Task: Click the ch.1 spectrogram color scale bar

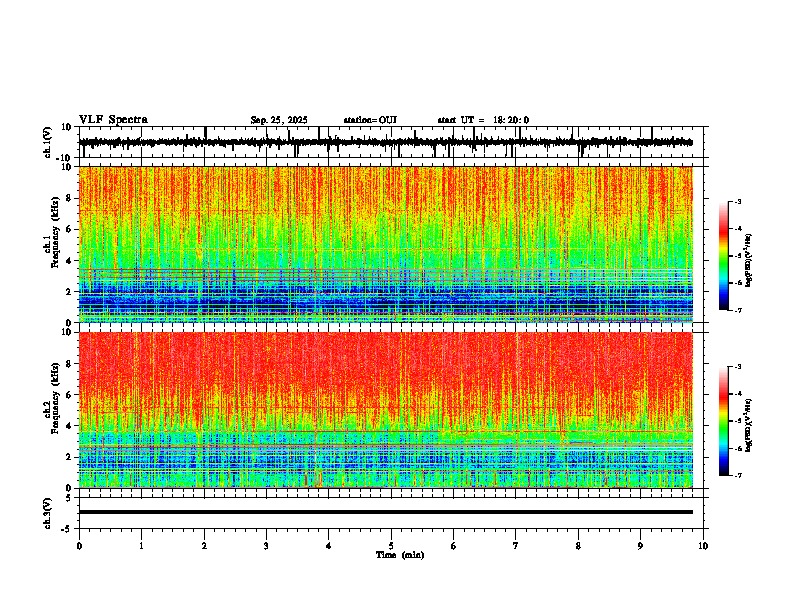Action: pyautogui.click(x=724, y=256)
